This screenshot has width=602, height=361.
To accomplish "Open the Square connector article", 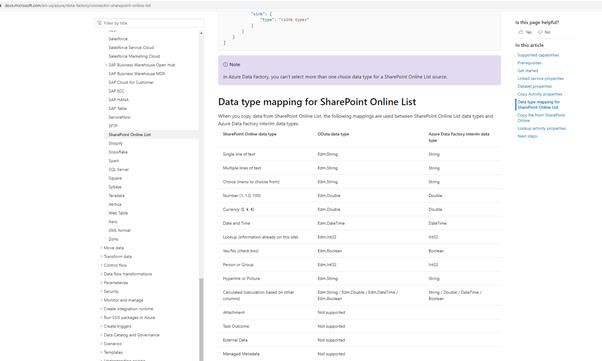I will [115, 178].
